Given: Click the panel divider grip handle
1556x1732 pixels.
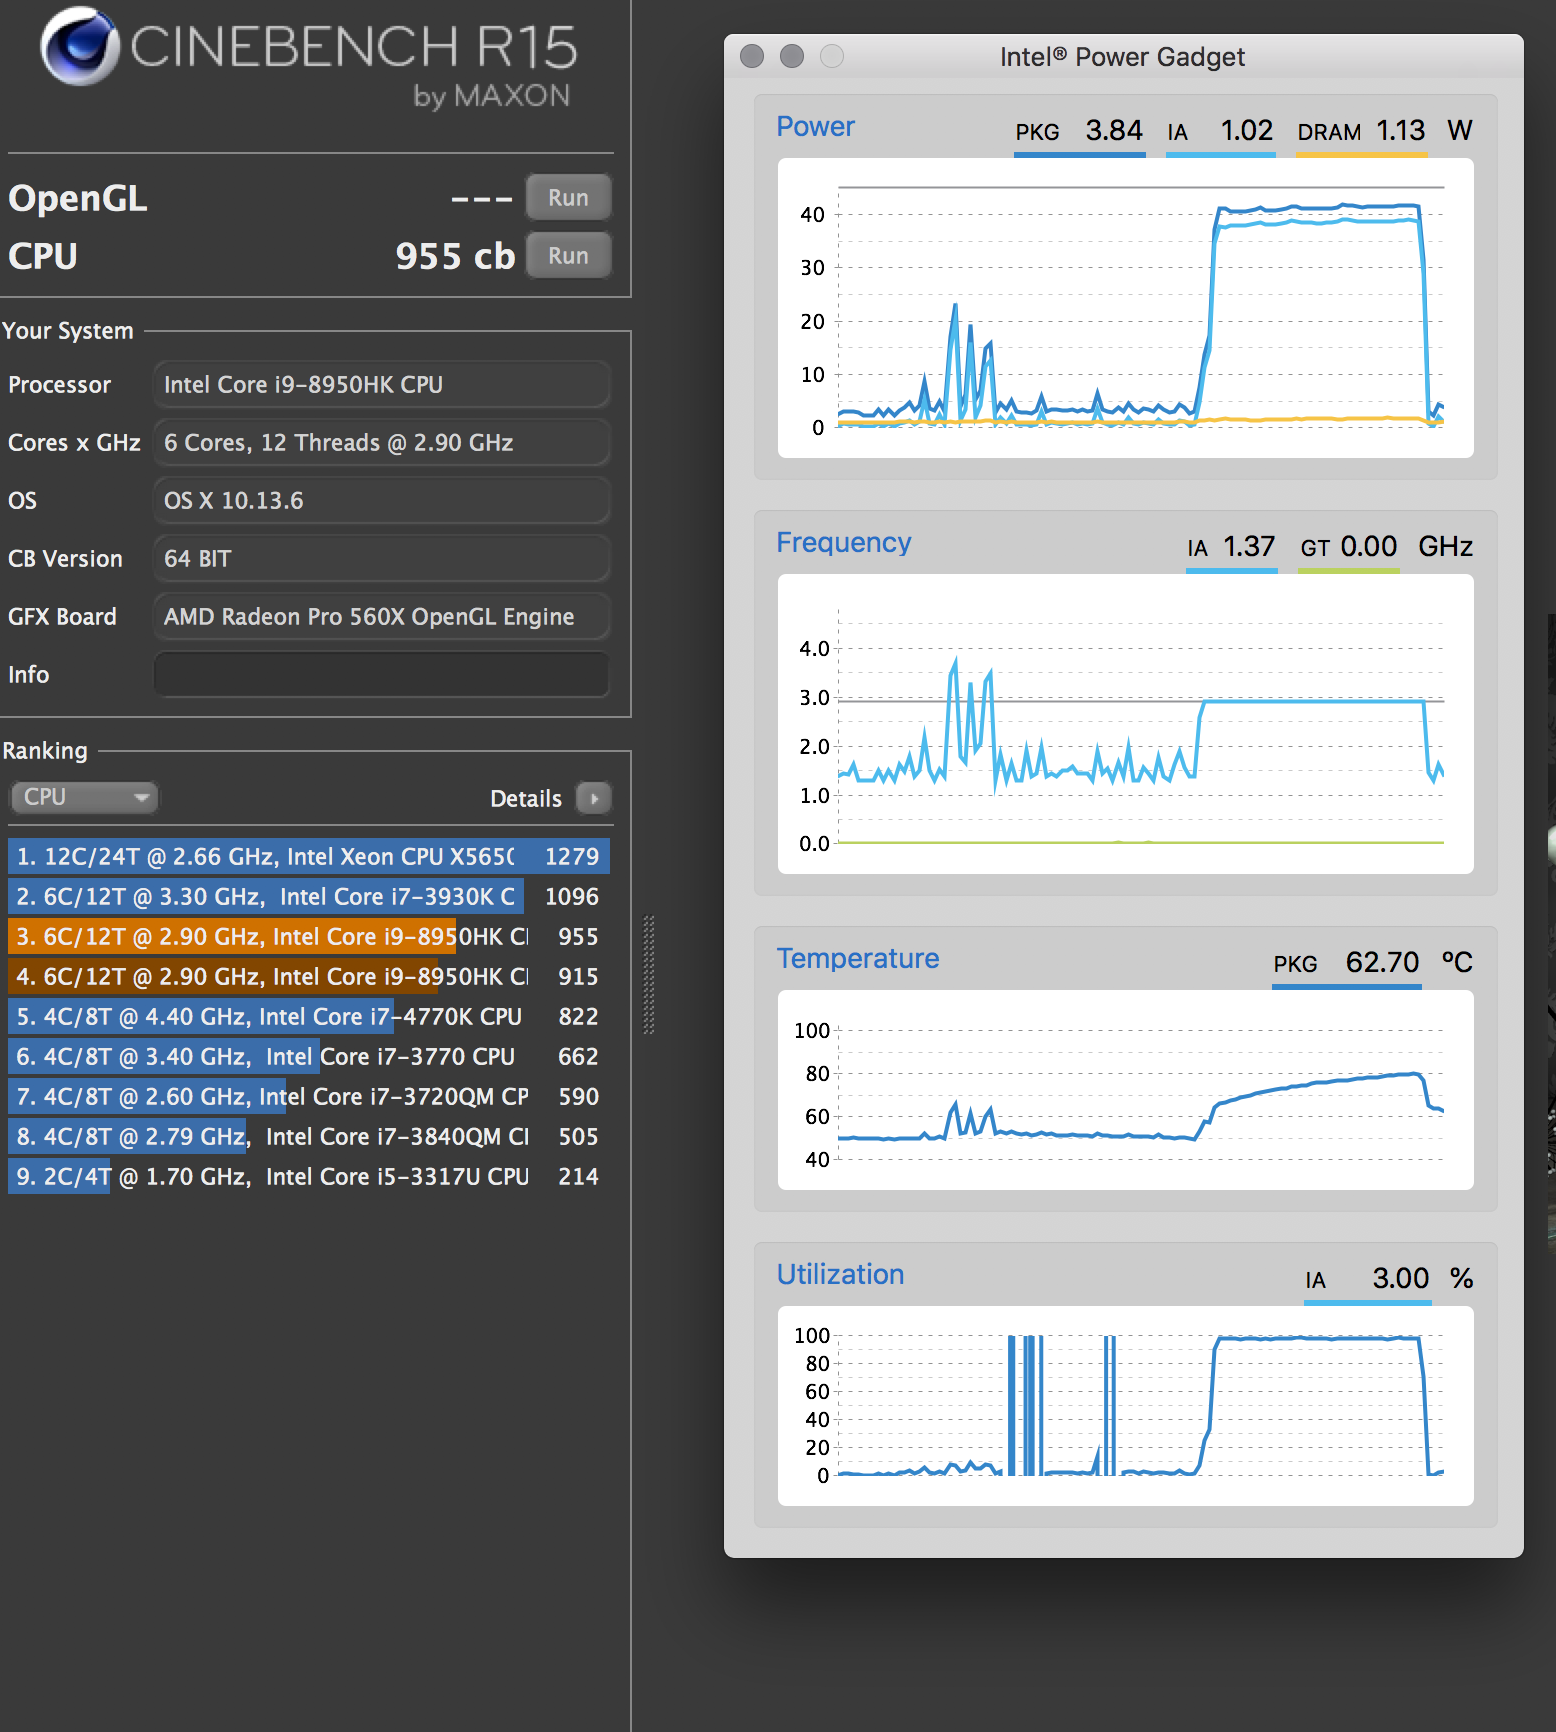Looking at the screenshot, I should point(648,974).
